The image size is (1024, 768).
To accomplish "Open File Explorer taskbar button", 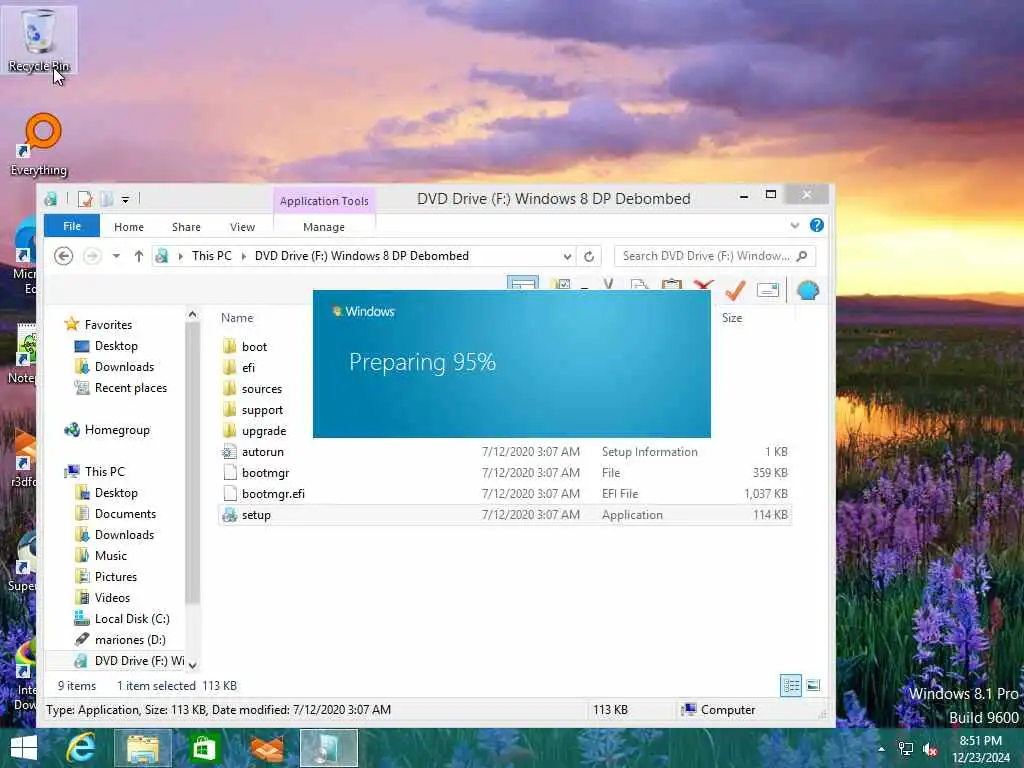I will coord(142,748).
